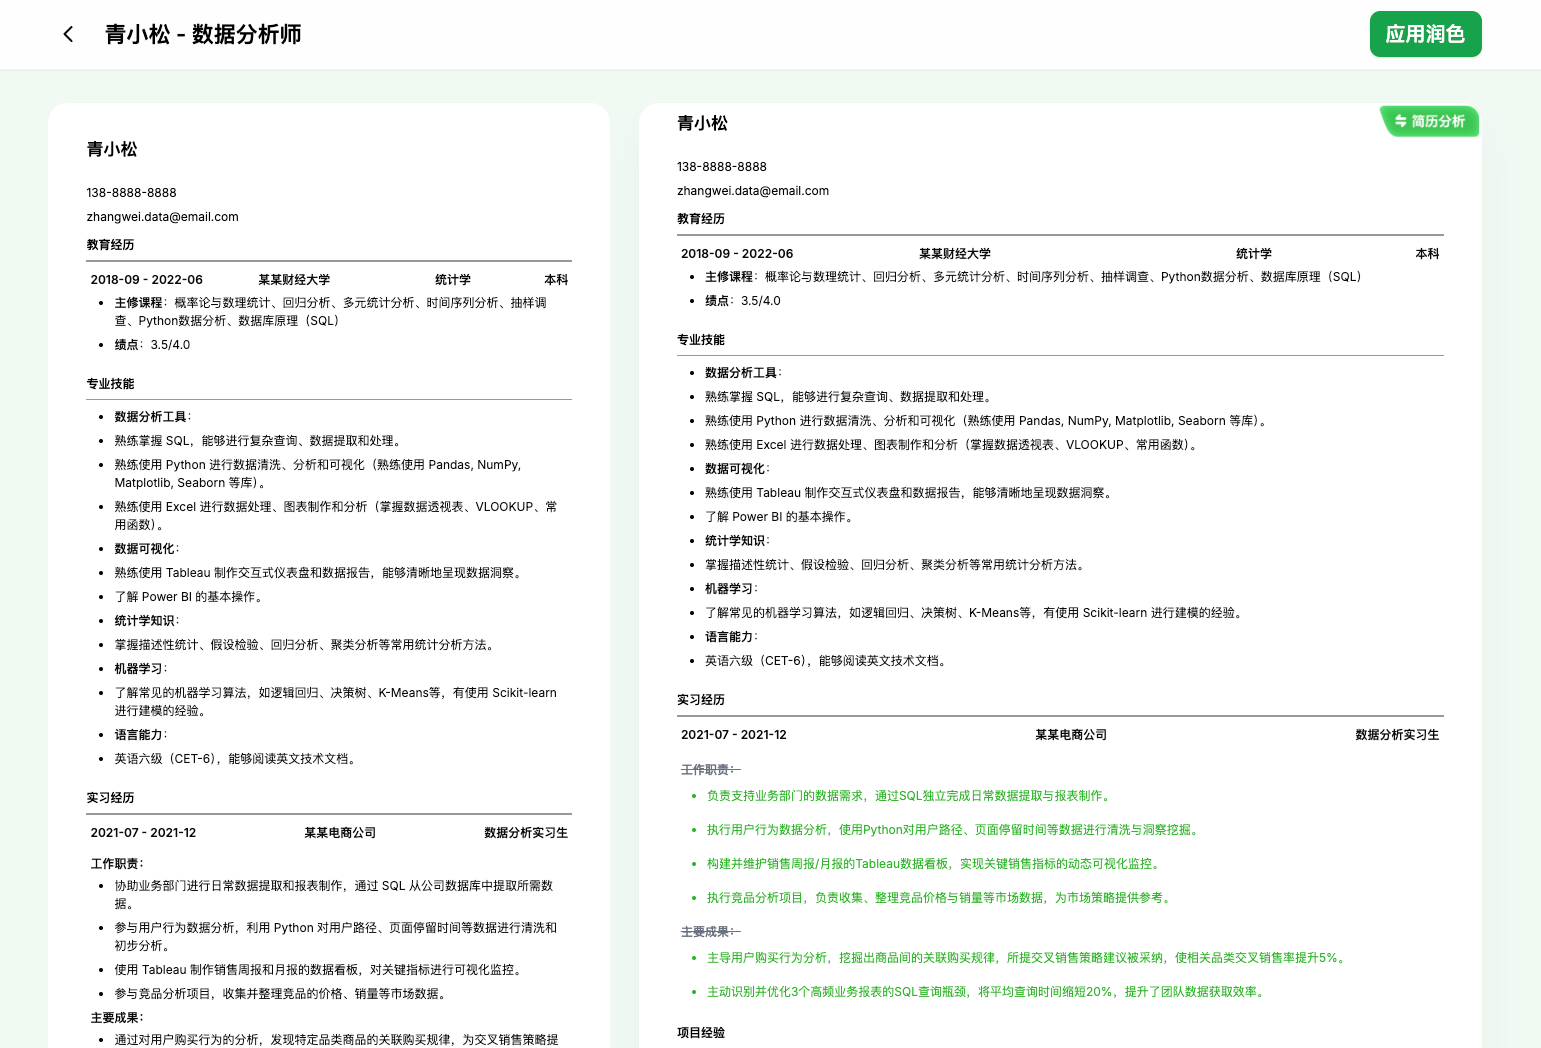This screenshot has height=1048, width=1541.
Task: Click the green bullet about SQL独立完成日常数据提取
Action: tap(908, 796)
